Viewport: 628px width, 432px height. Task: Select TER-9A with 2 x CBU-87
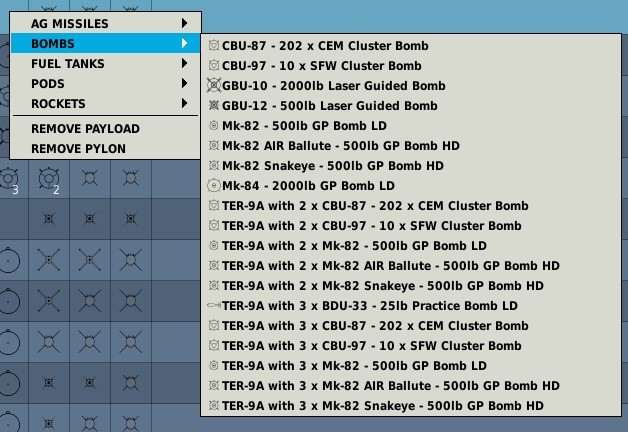pyautogui.click(x=411, y=206)
